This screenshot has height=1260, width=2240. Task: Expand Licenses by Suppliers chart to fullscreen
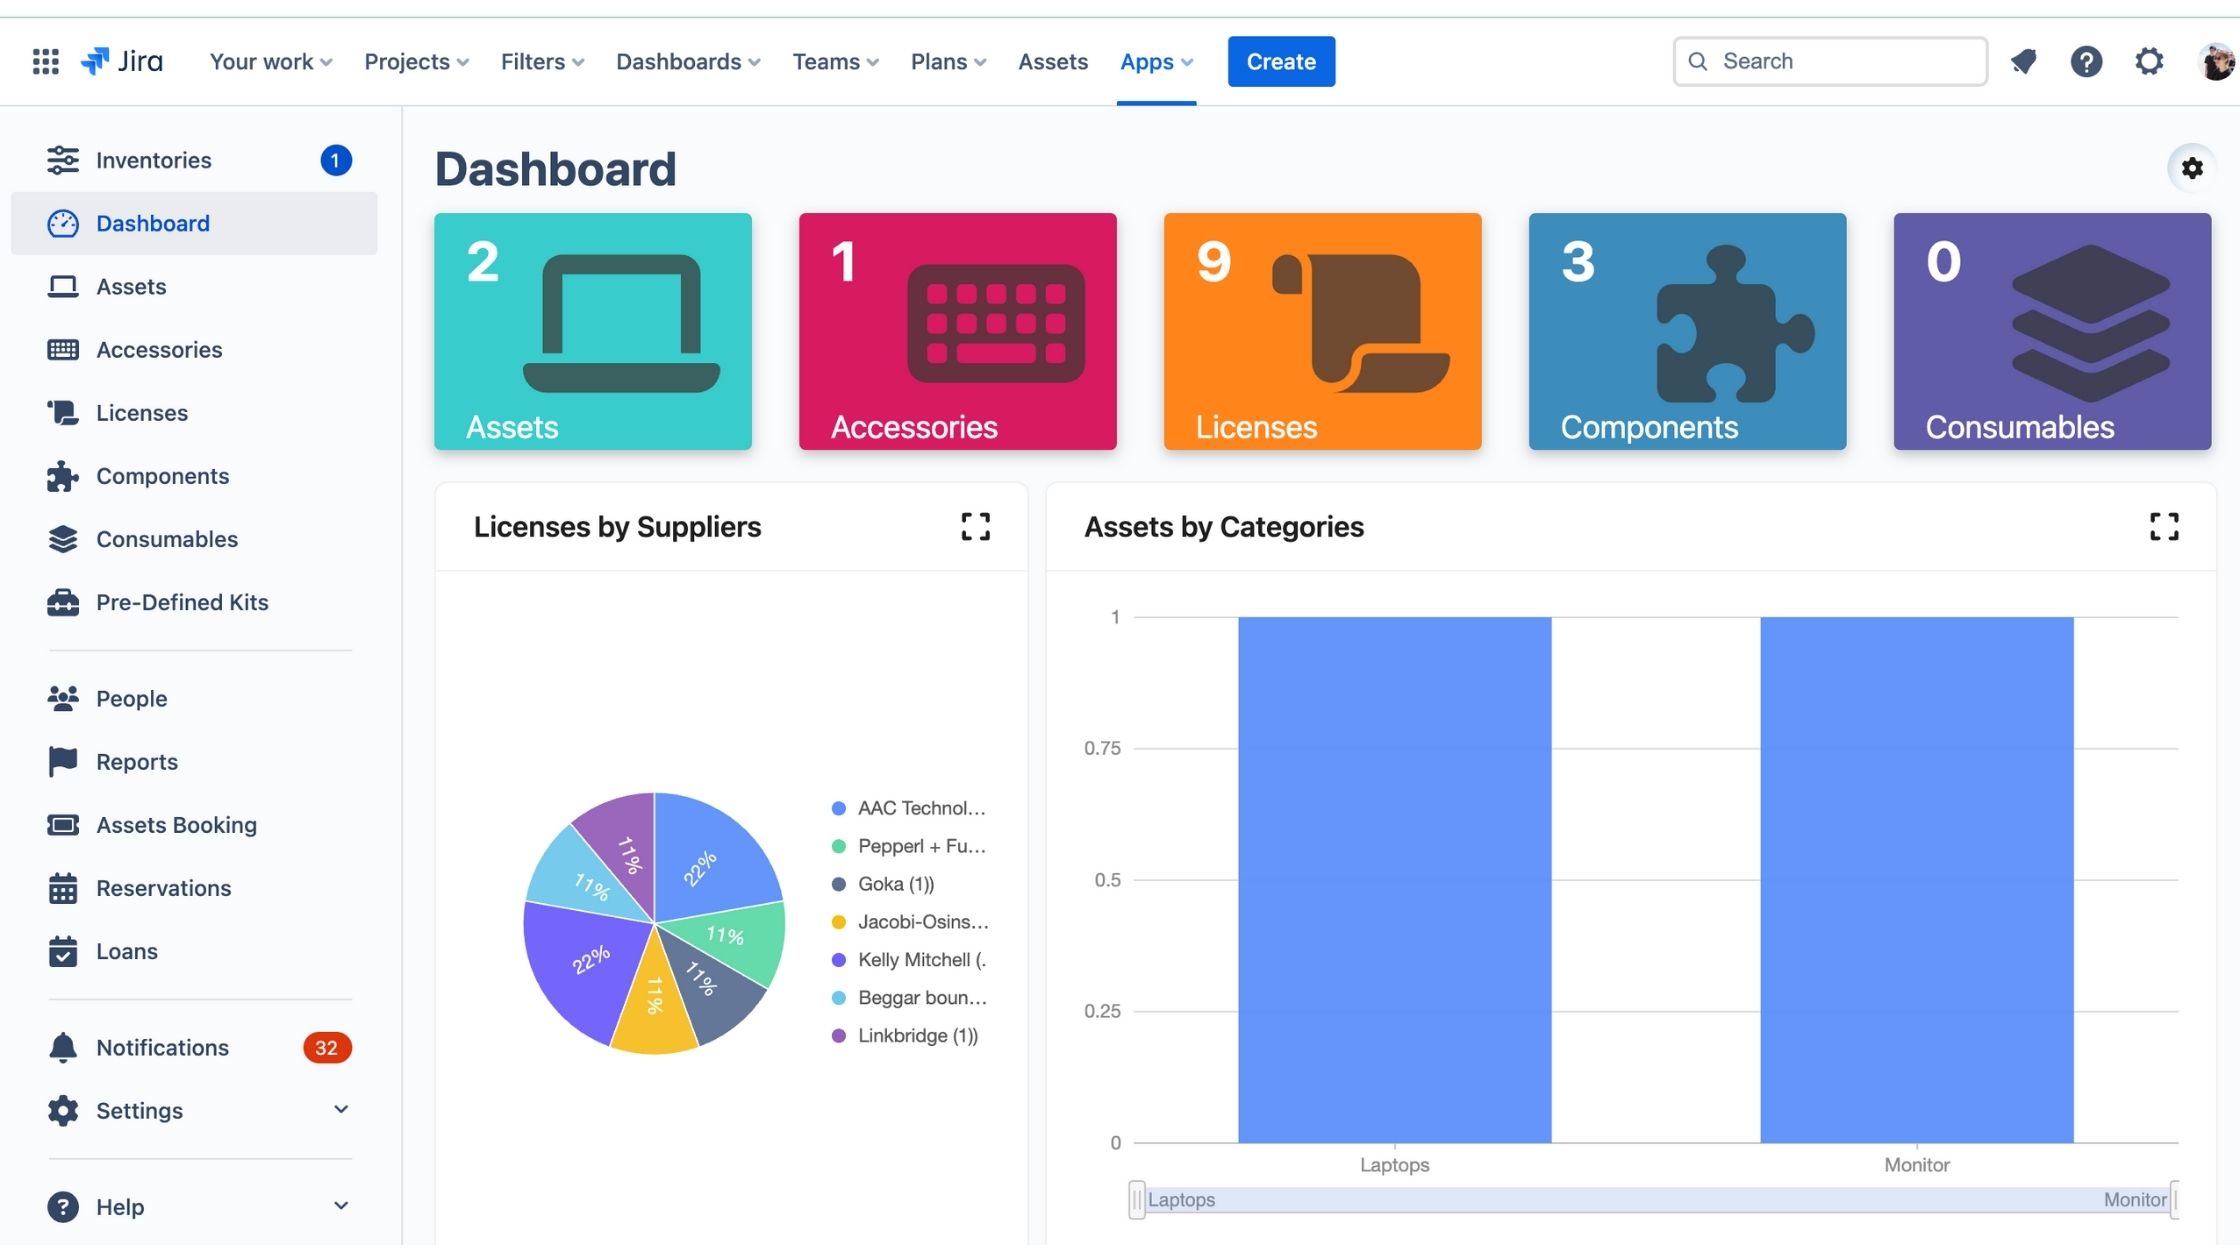tap(975, 527)
